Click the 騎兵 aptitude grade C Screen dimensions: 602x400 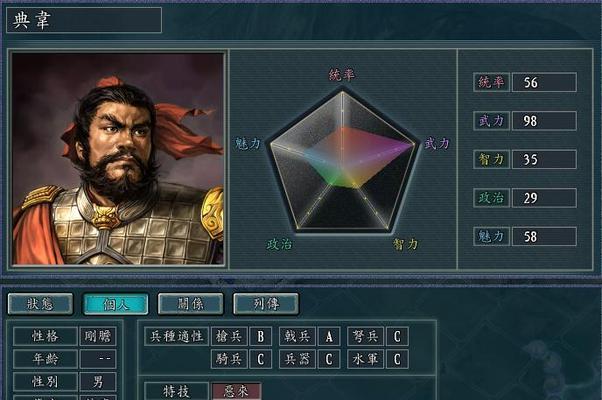tap(261, 359)
